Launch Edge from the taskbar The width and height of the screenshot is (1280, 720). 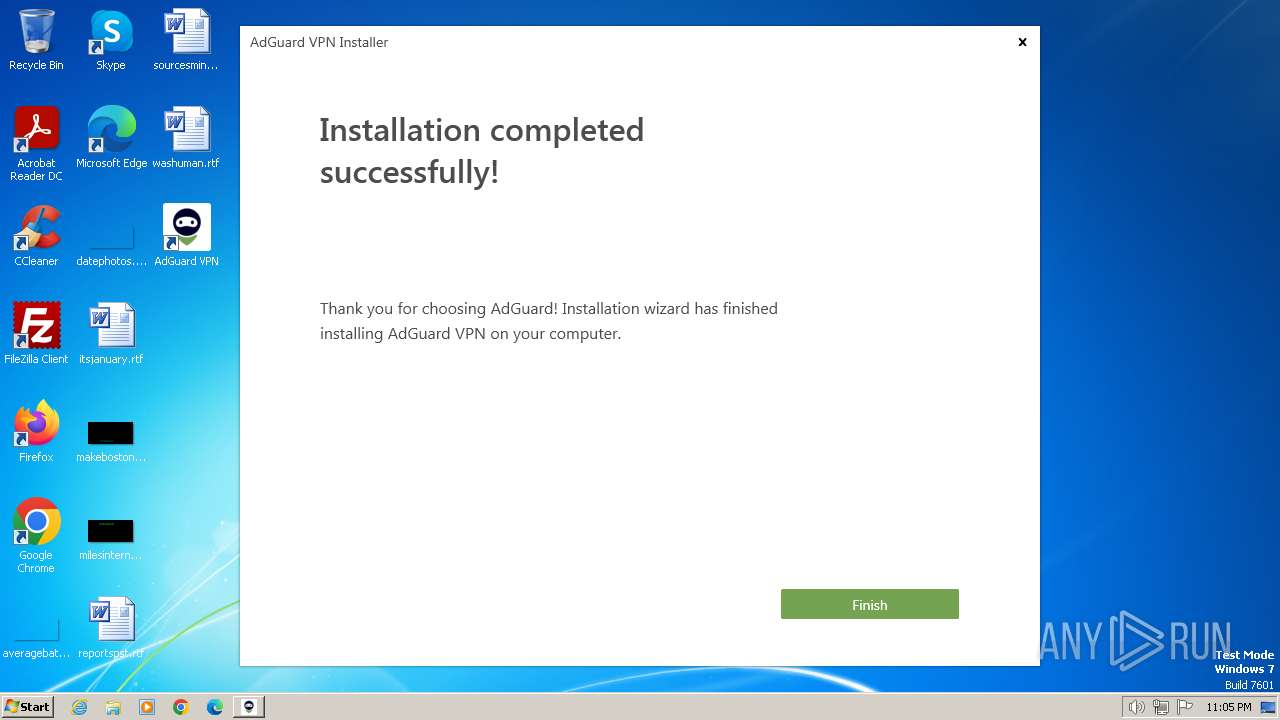[215, 707]
